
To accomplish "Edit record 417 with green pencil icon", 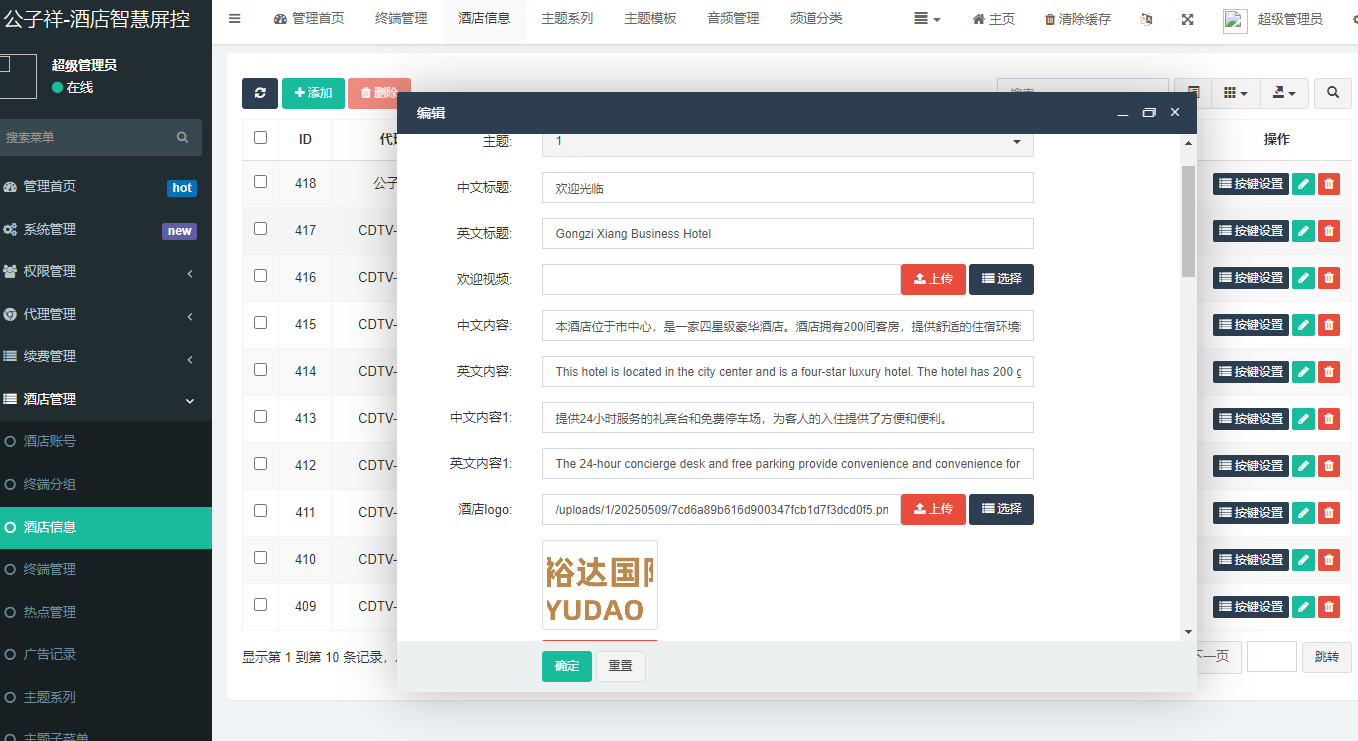I will point(1303,230).
